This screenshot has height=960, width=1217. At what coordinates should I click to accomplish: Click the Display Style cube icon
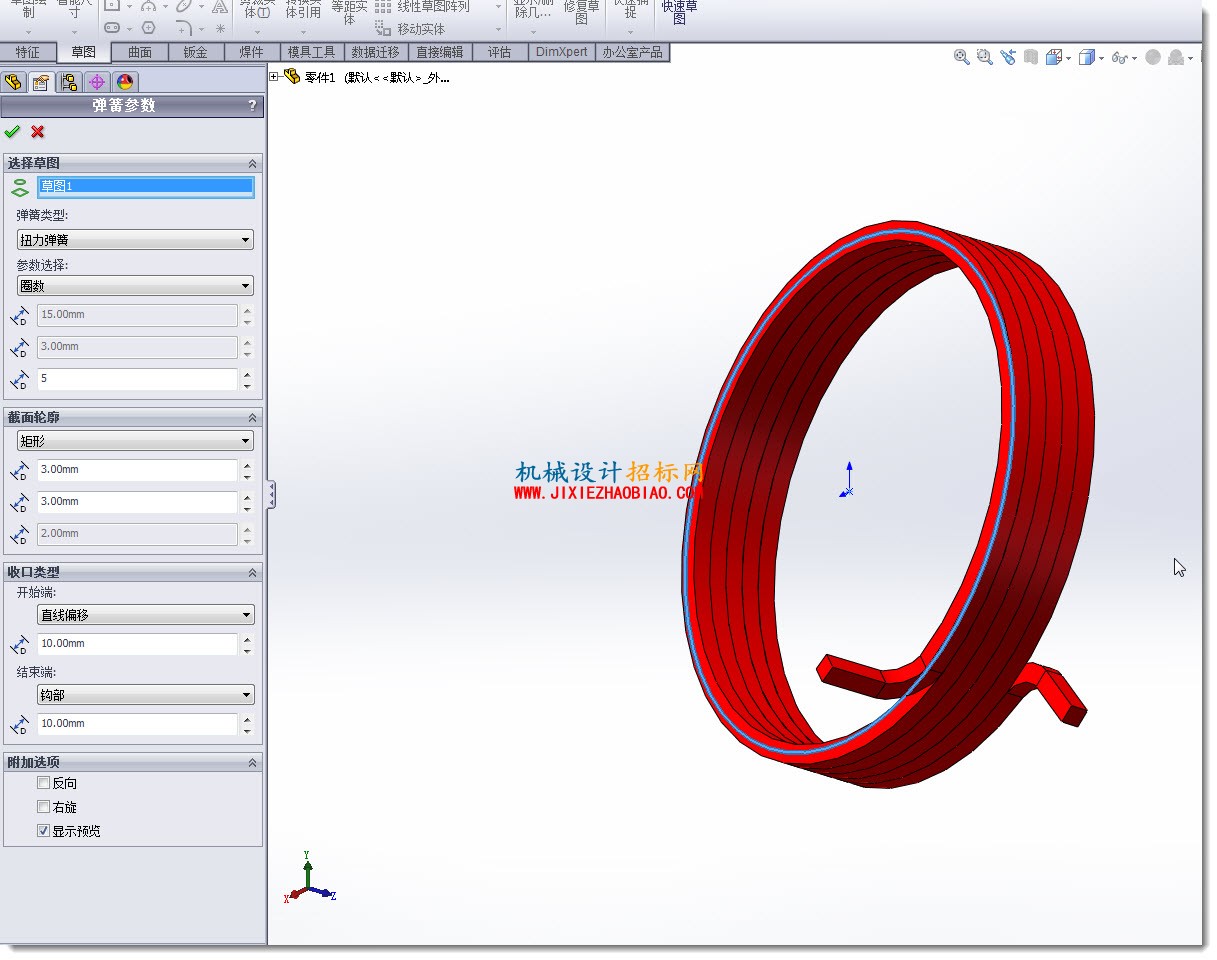point(1087,58)
